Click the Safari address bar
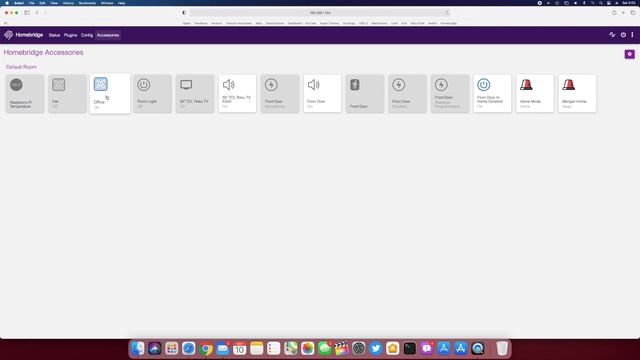The height and width of the screenshot is (360, 640). (320, 13)
